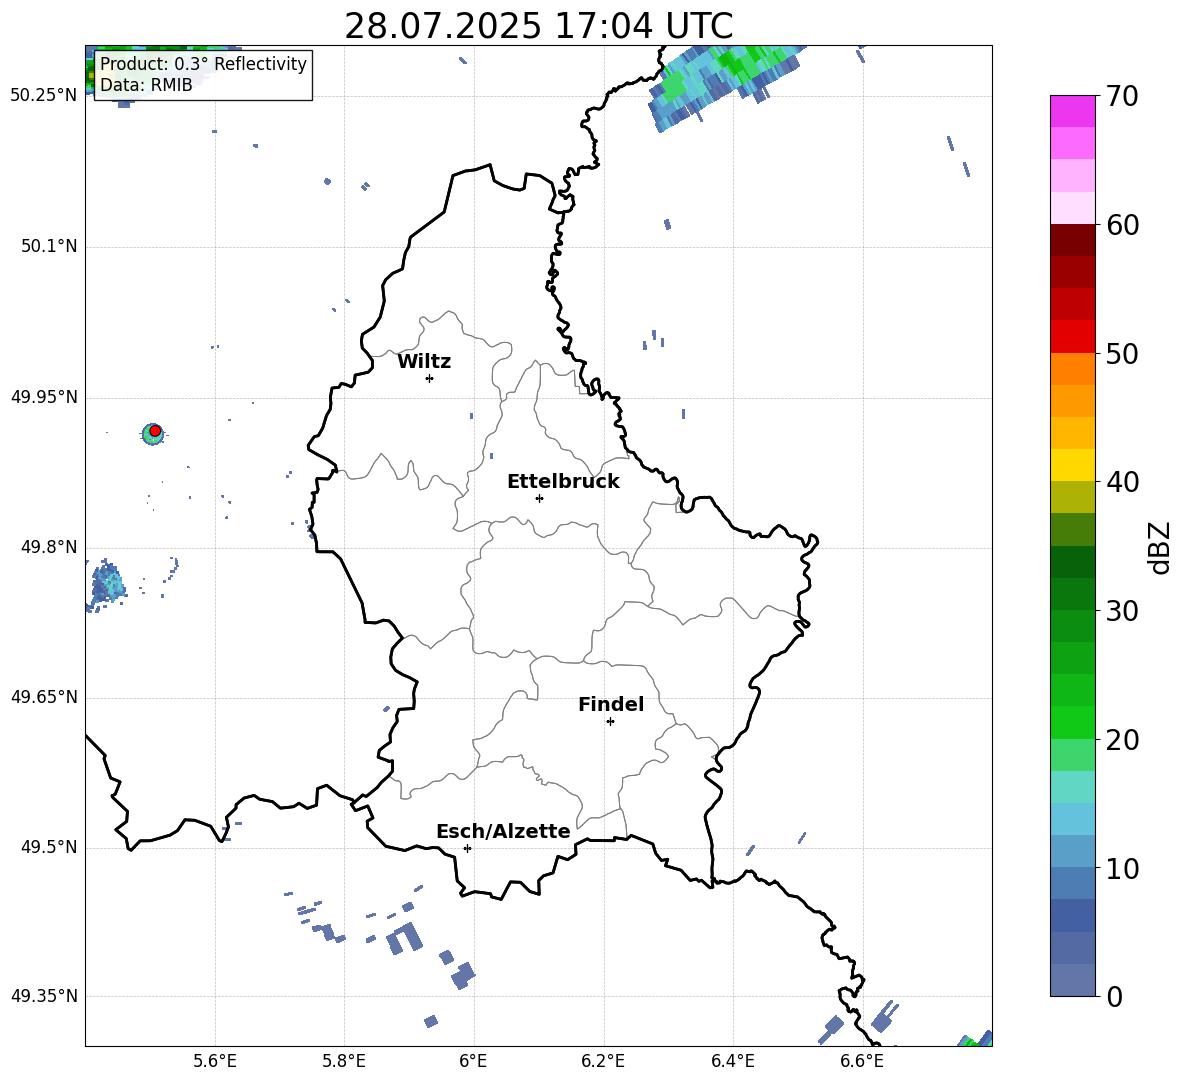Click the cross marker below Findel

tap(610, 722)
